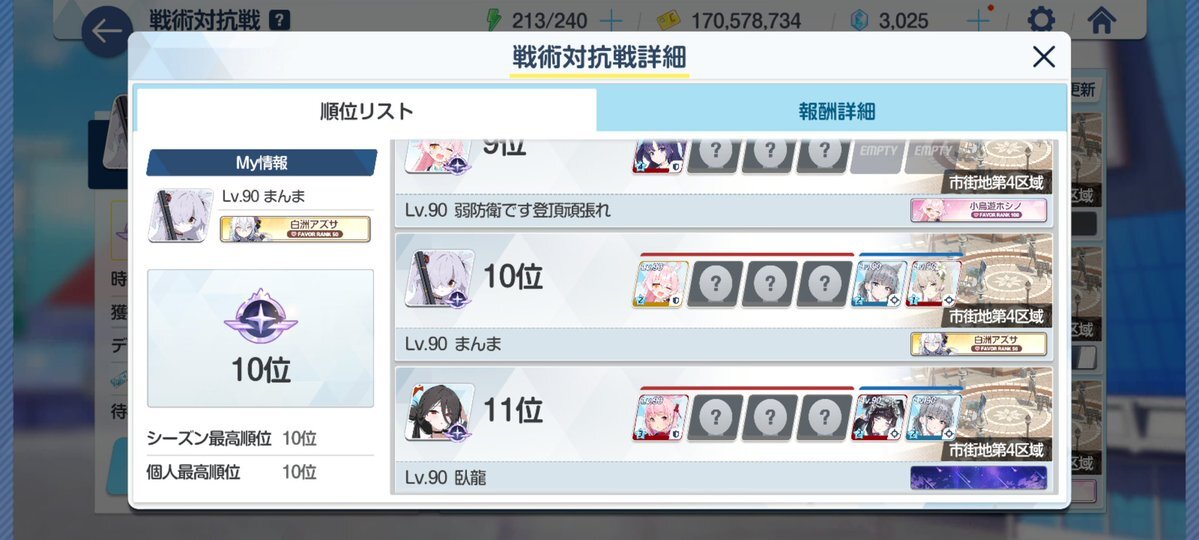The width and height of the screenshot is (1199, 540).
Task: Open the settings gear icon
Action: pyautogui.click(x=1041, y=19)
